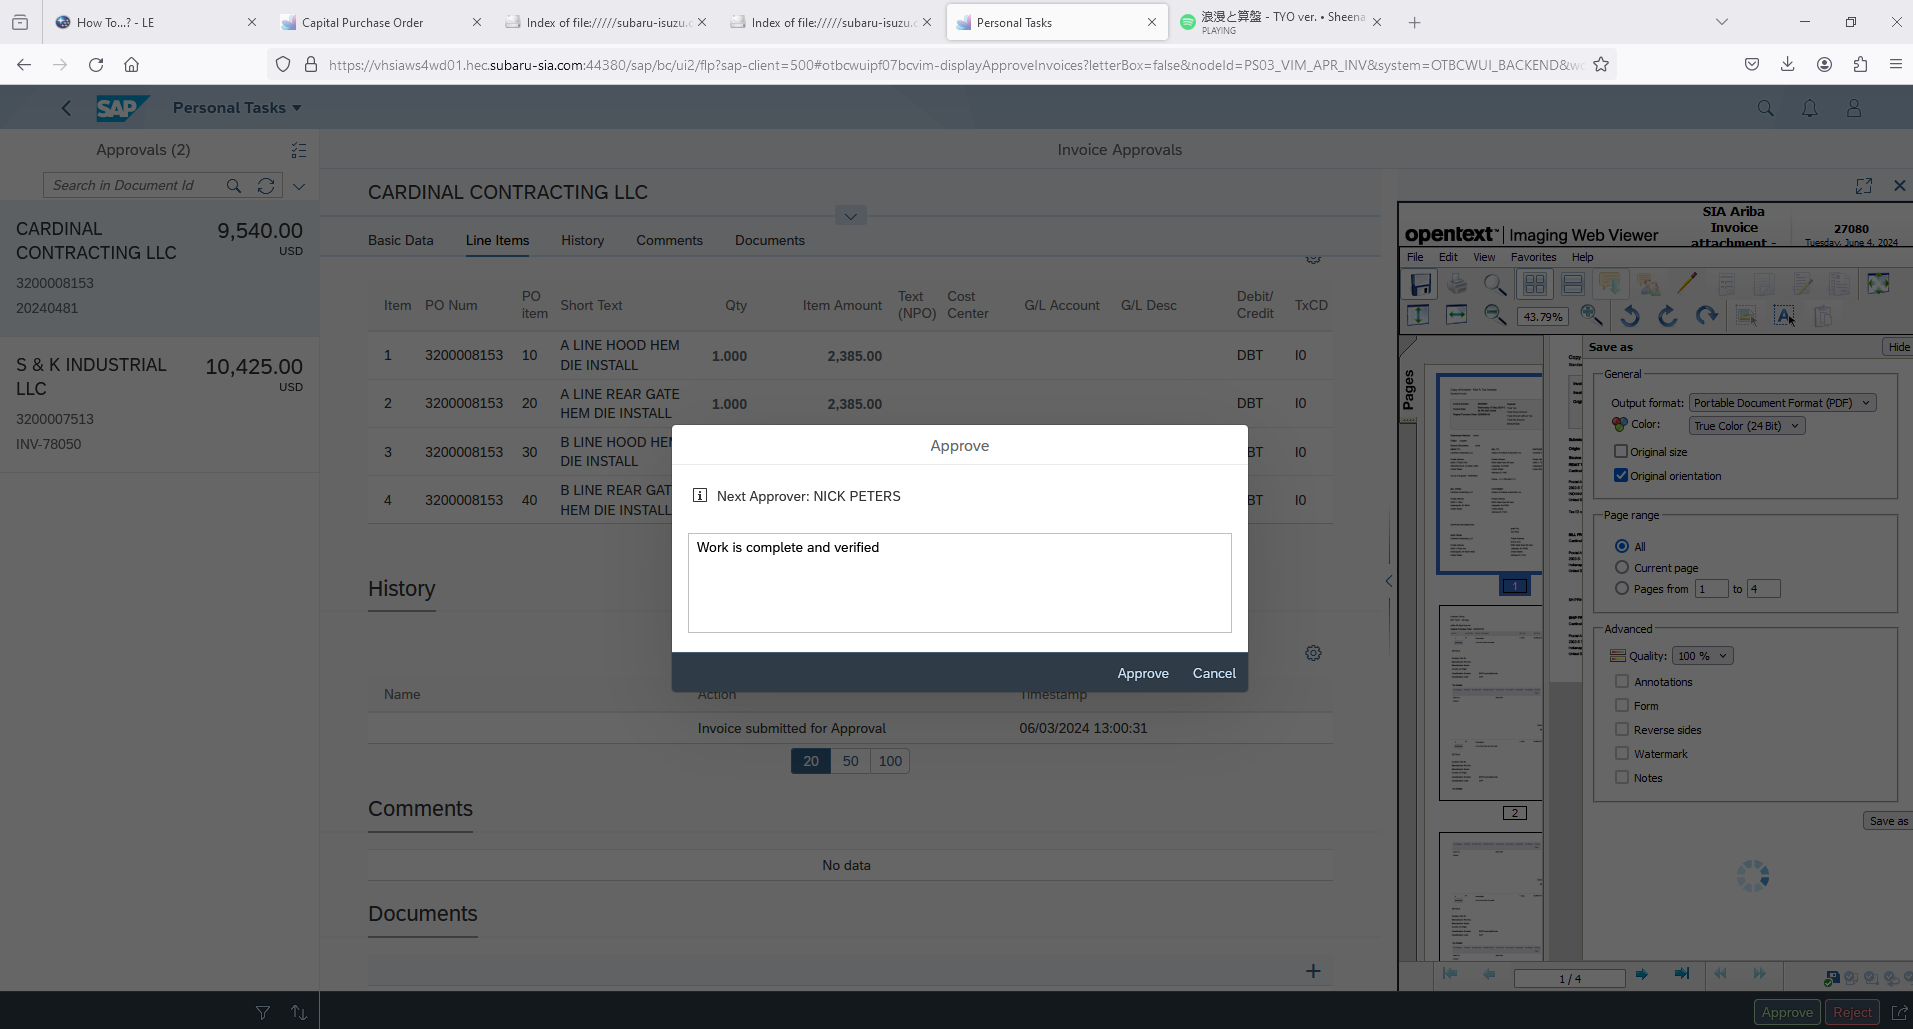Viewport: 1913px width, 1029px height.
Task: Open SAP notifications bell icon
Action: point(1809,108)
